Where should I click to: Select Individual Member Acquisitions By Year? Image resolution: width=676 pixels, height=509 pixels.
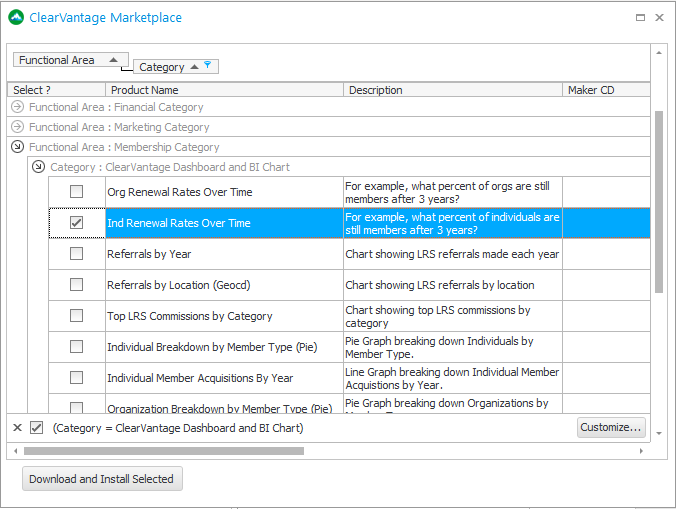(200, 378)
